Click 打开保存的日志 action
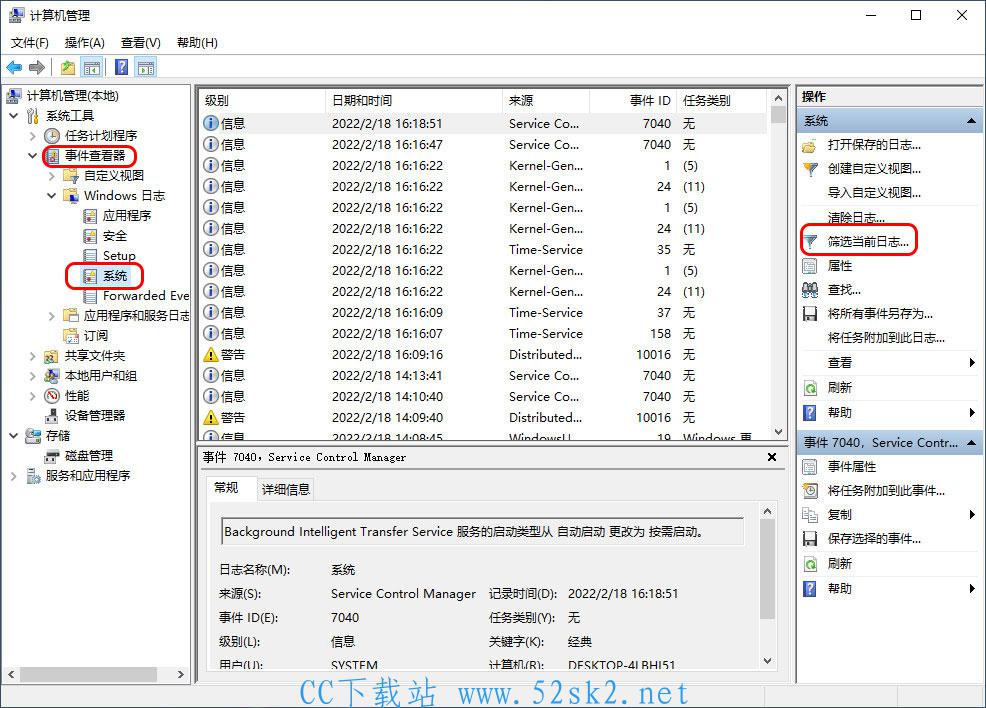 (x=874, y=145)
